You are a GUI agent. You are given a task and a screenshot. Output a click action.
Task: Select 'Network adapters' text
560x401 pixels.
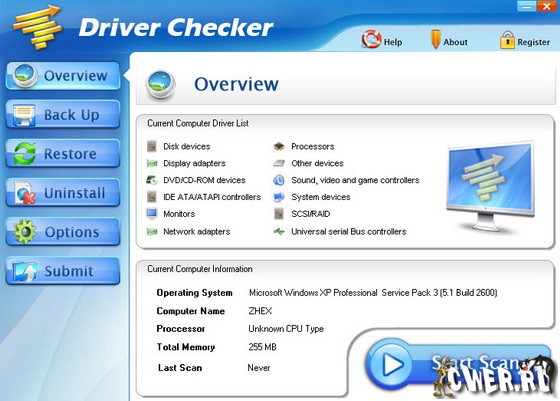click(x=196, y=231)
